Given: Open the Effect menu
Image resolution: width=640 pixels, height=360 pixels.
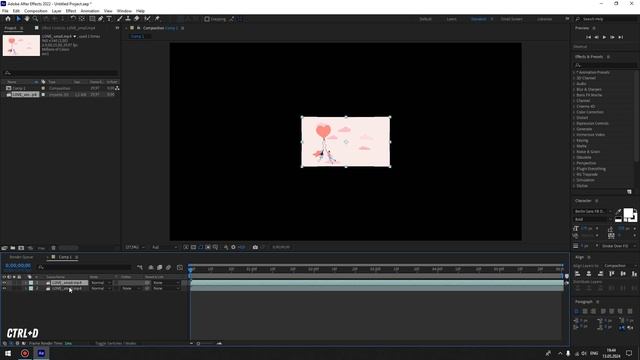Looking at the screenshot, I should click(x=71, y=11).
